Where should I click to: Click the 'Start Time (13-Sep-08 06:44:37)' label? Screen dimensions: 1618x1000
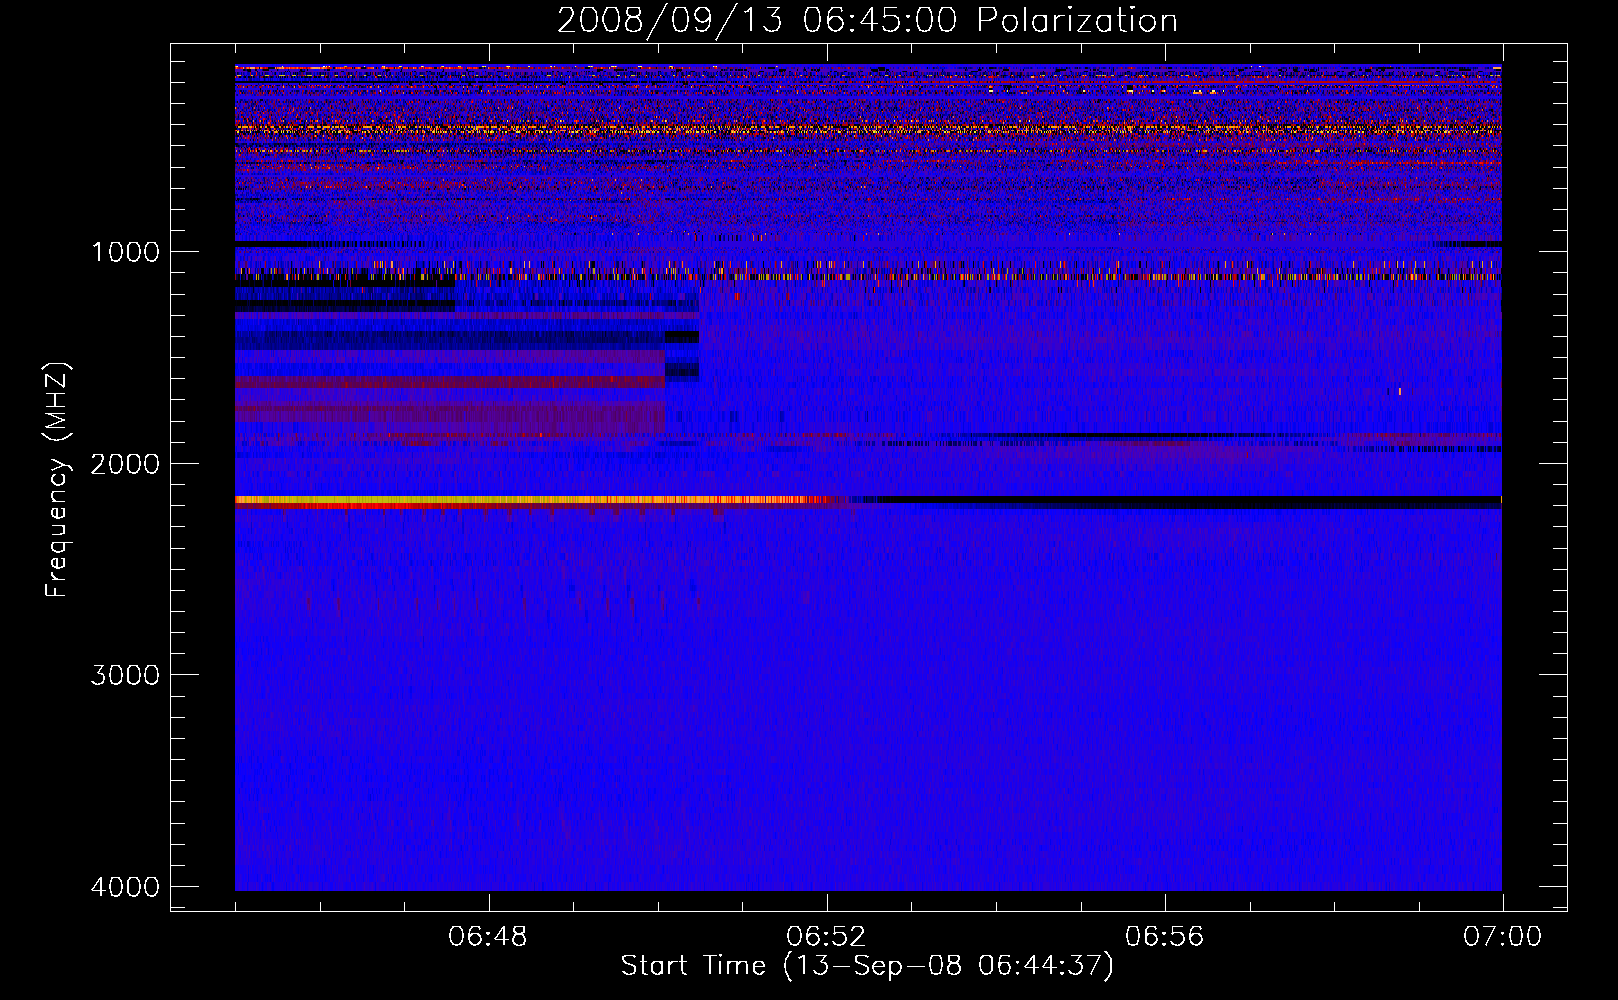867,966
